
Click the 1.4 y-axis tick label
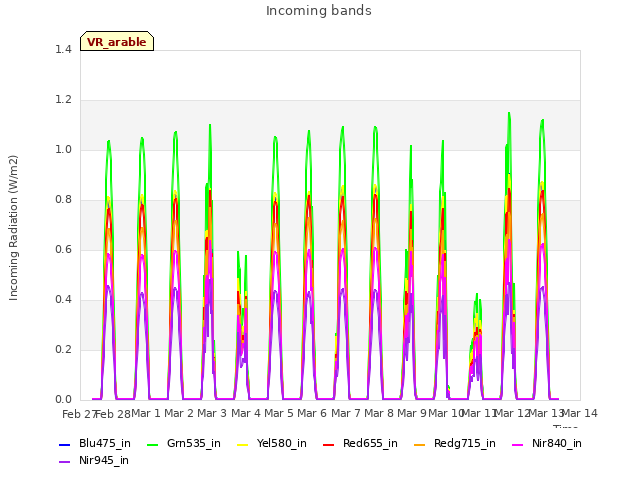63,49
